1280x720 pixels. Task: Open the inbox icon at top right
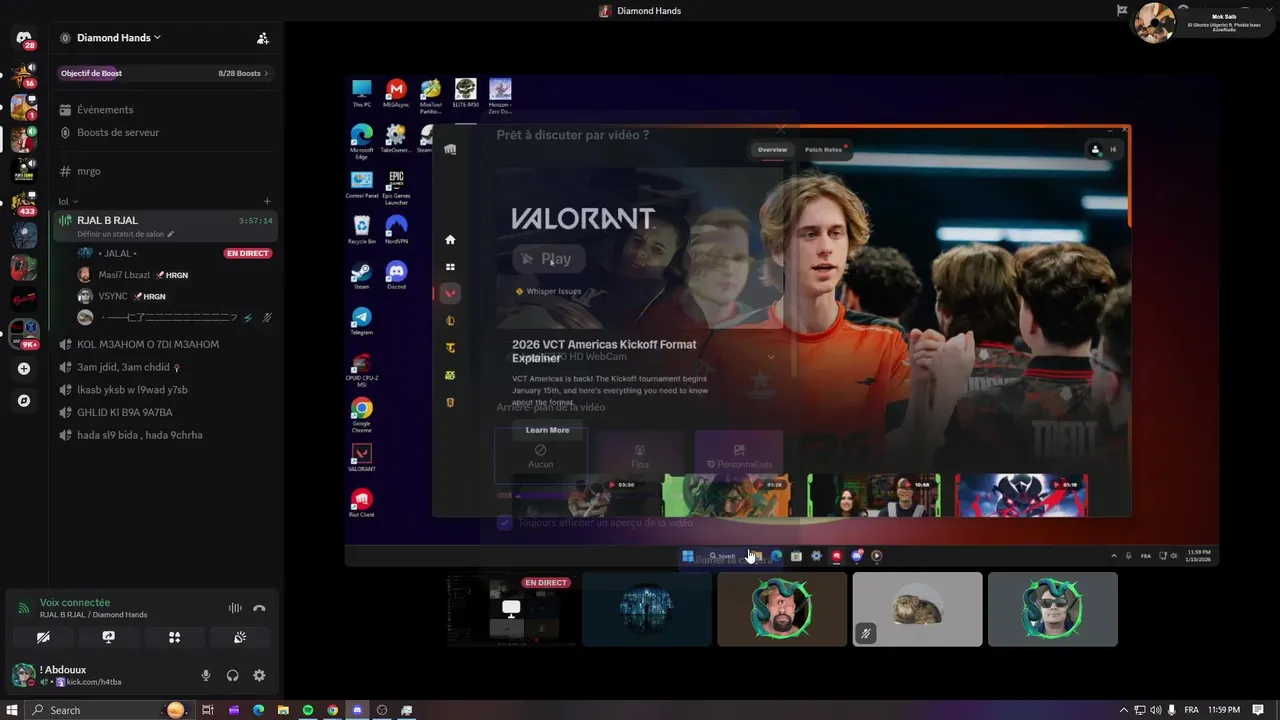[1122, 11]
